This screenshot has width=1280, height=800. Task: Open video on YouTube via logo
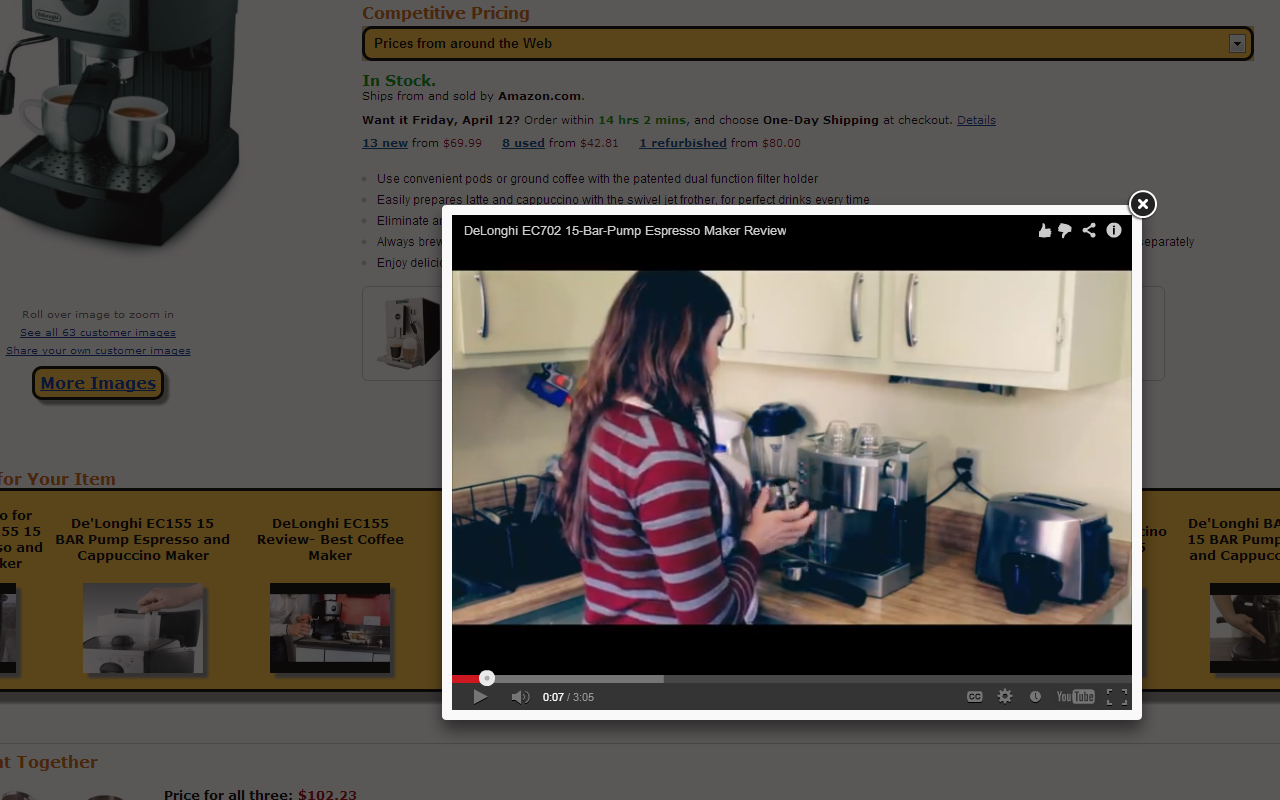(1075, 697)
